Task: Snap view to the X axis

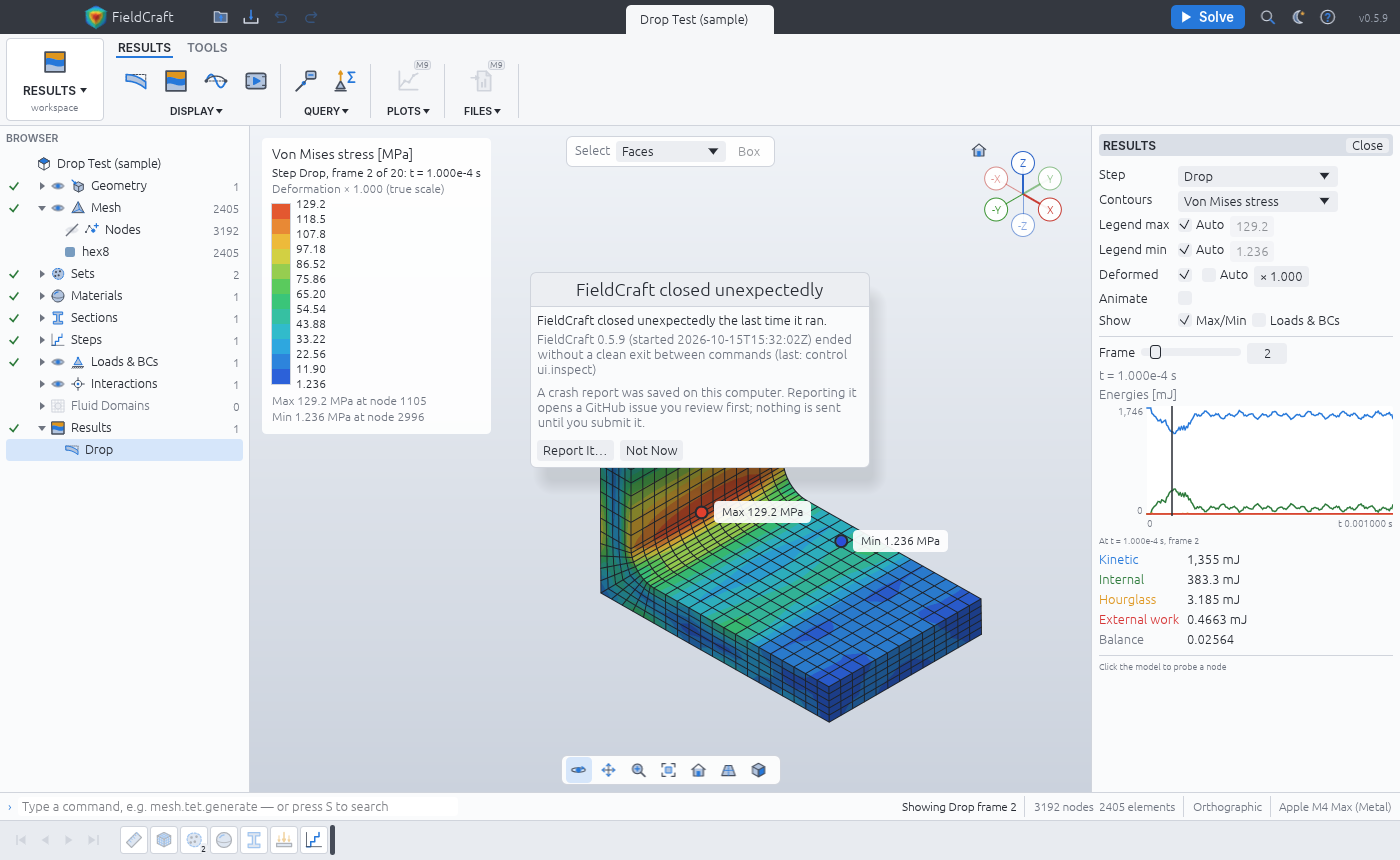Action: click(1049, 210)
